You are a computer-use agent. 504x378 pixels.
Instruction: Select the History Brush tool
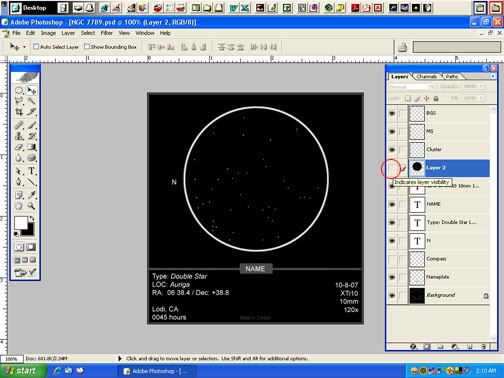(31, 136)
